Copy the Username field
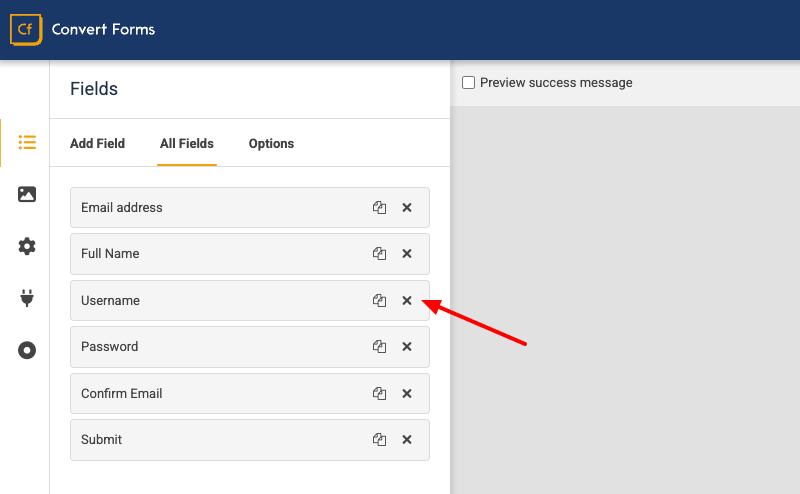The height and width of the screenshot is (494, 800). pos(379,301)
